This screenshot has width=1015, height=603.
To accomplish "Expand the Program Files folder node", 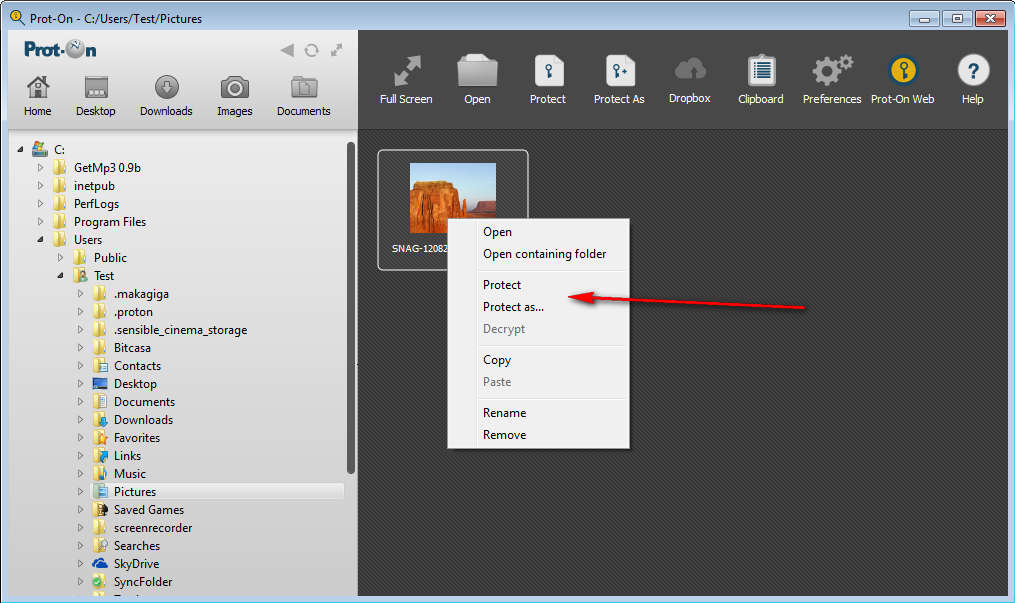I will pos(41,222).
